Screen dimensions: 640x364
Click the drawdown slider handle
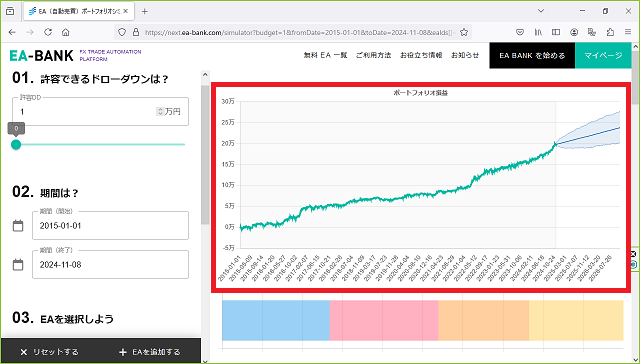[16, 144]
